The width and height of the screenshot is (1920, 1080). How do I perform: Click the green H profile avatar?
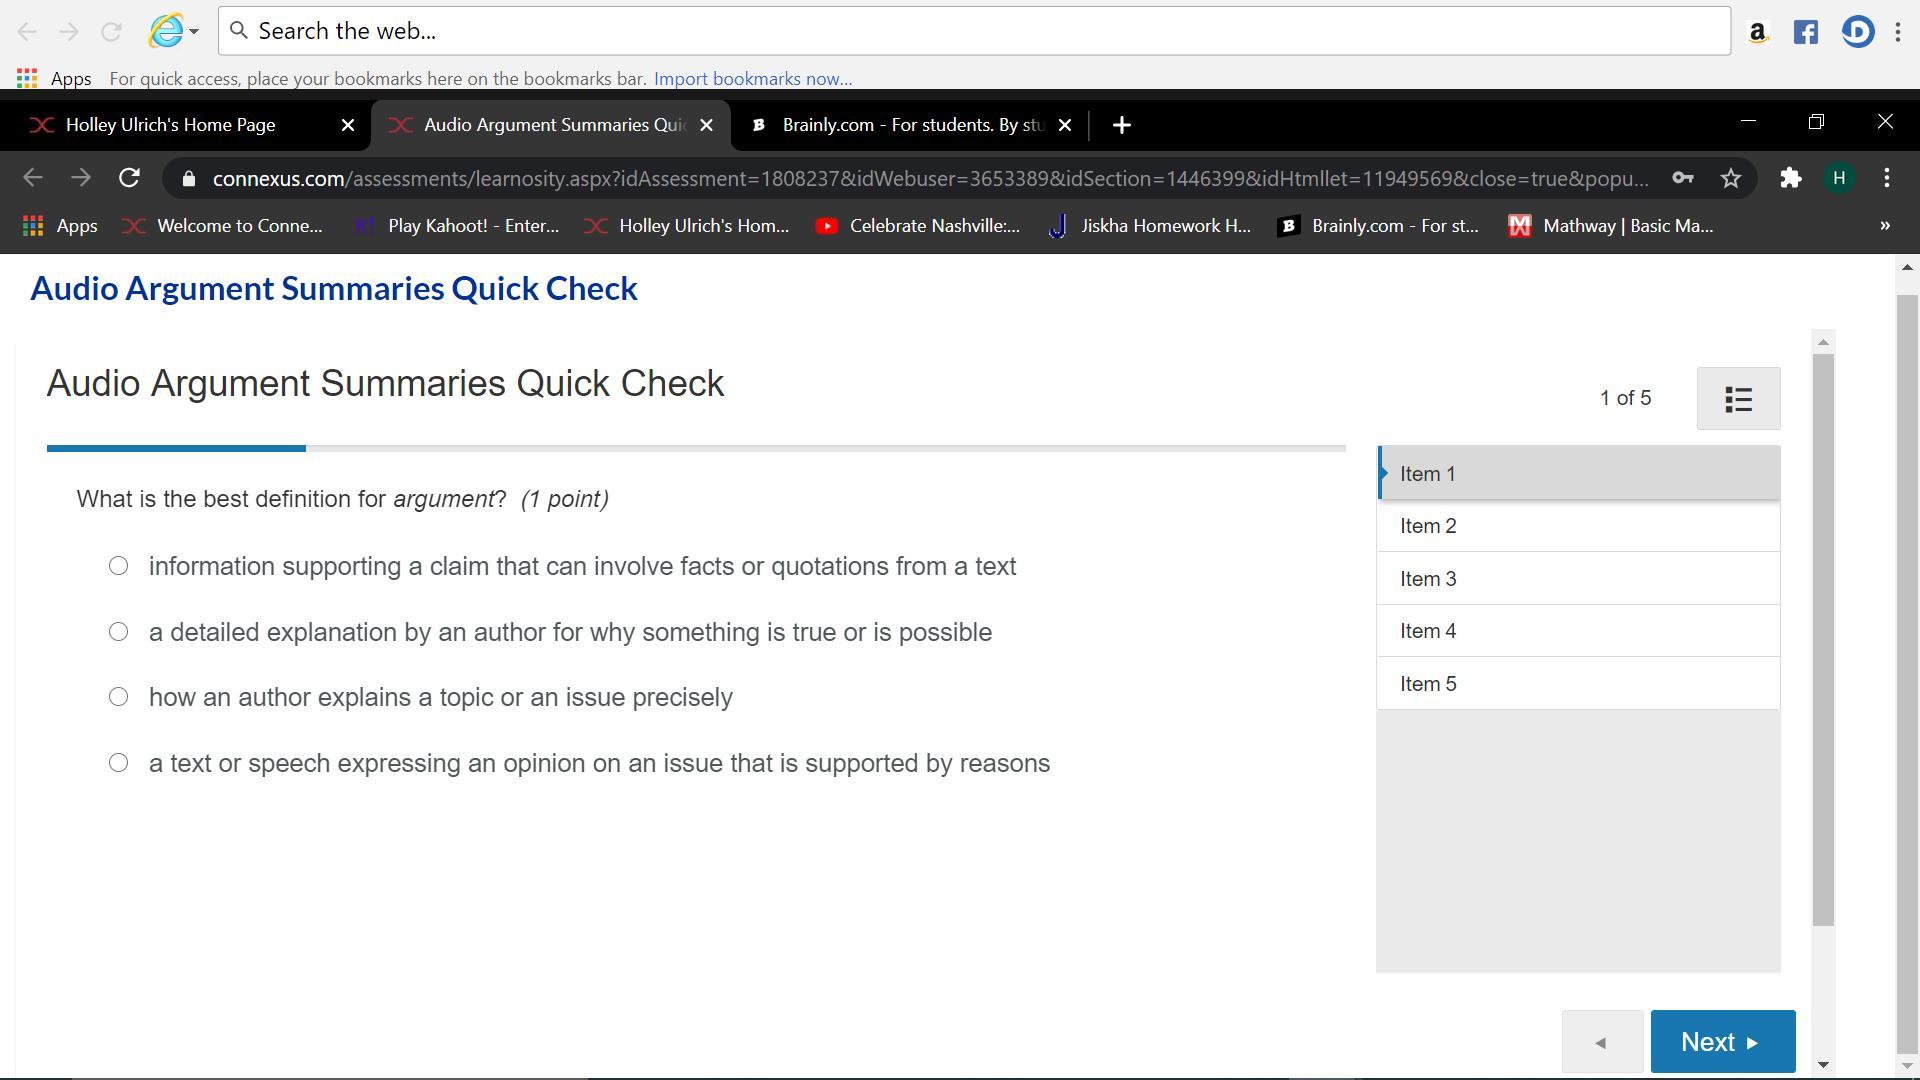1838,179
